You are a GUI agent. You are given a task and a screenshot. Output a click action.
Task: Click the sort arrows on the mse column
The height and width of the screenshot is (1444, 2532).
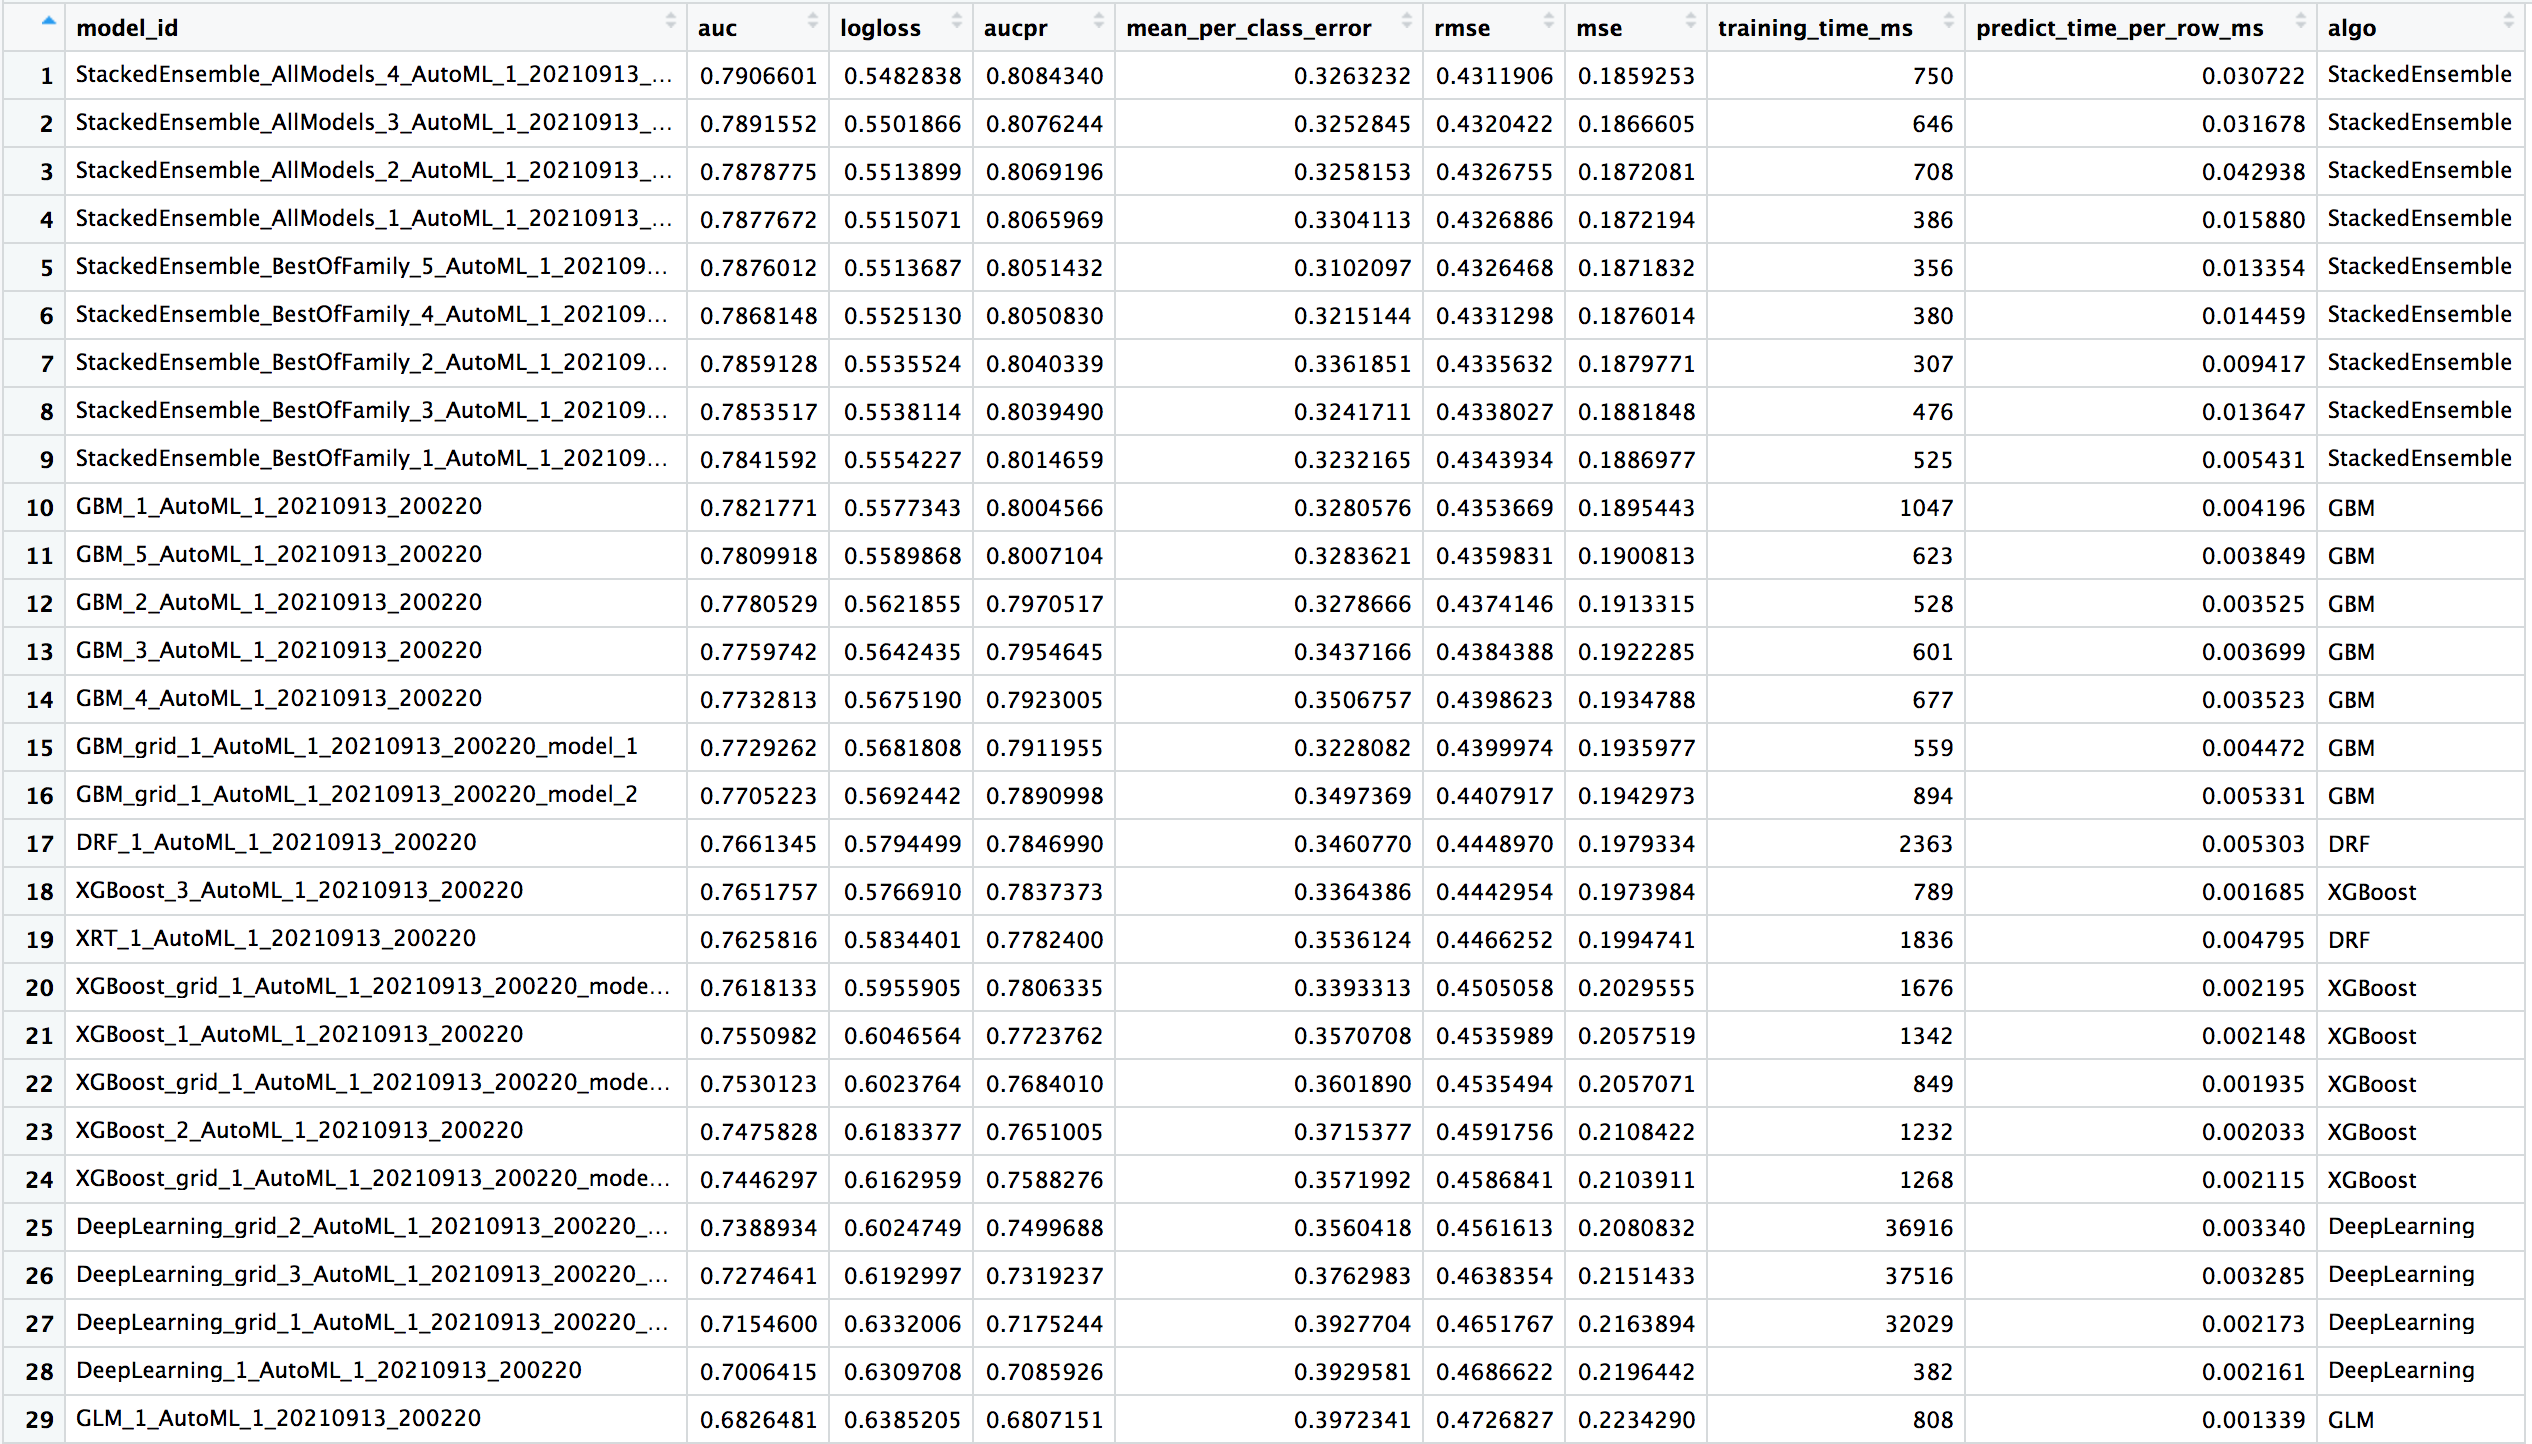[x=1690, y=20]
